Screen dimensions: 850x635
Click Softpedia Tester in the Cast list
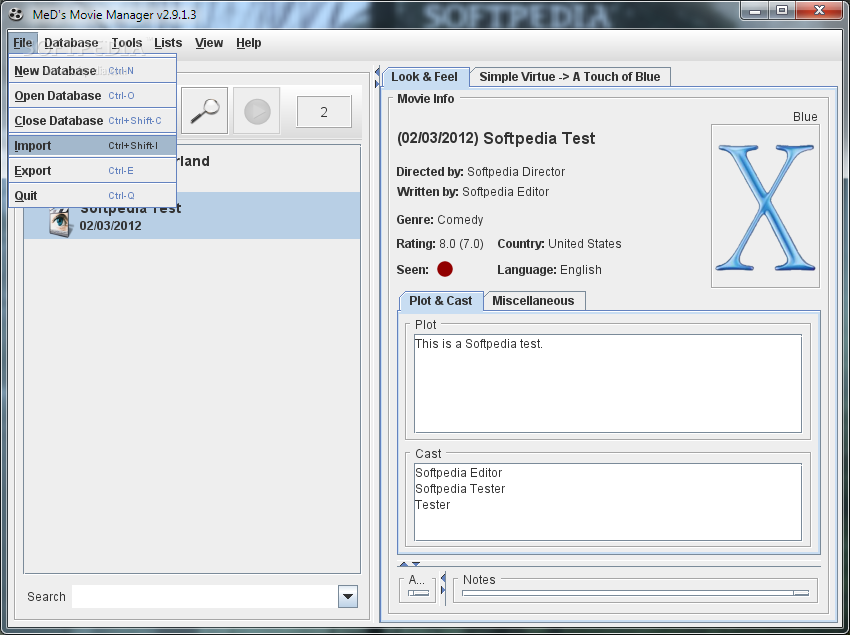(x=460, y=489)
